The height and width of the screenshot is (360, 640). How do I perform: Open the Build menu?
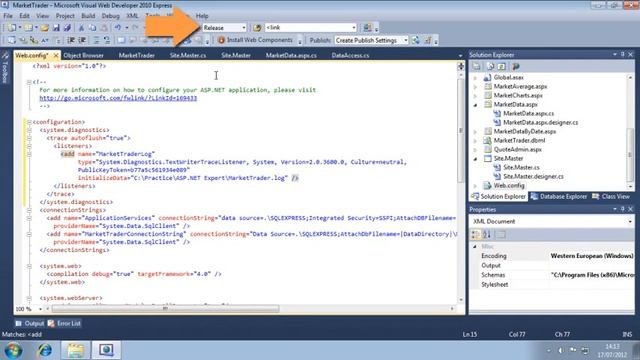click(x=88, y=16)
